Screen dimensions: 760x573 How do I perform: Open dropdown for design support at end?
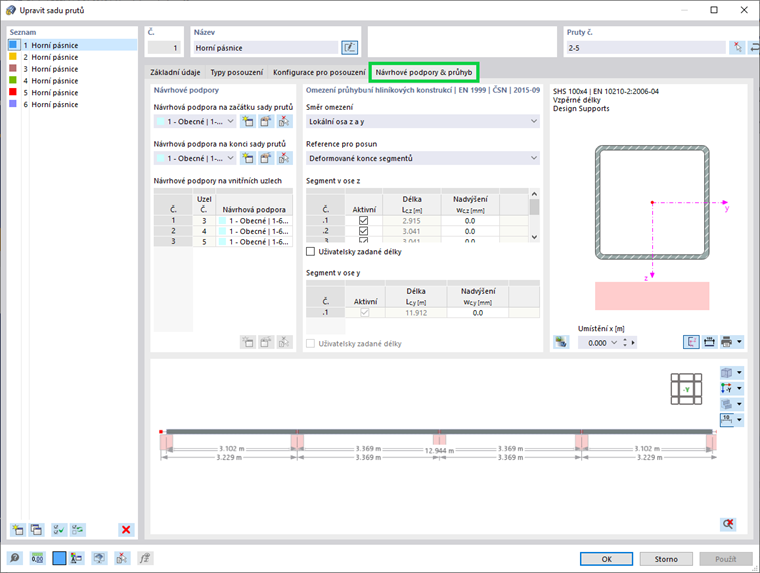[231, 158]
